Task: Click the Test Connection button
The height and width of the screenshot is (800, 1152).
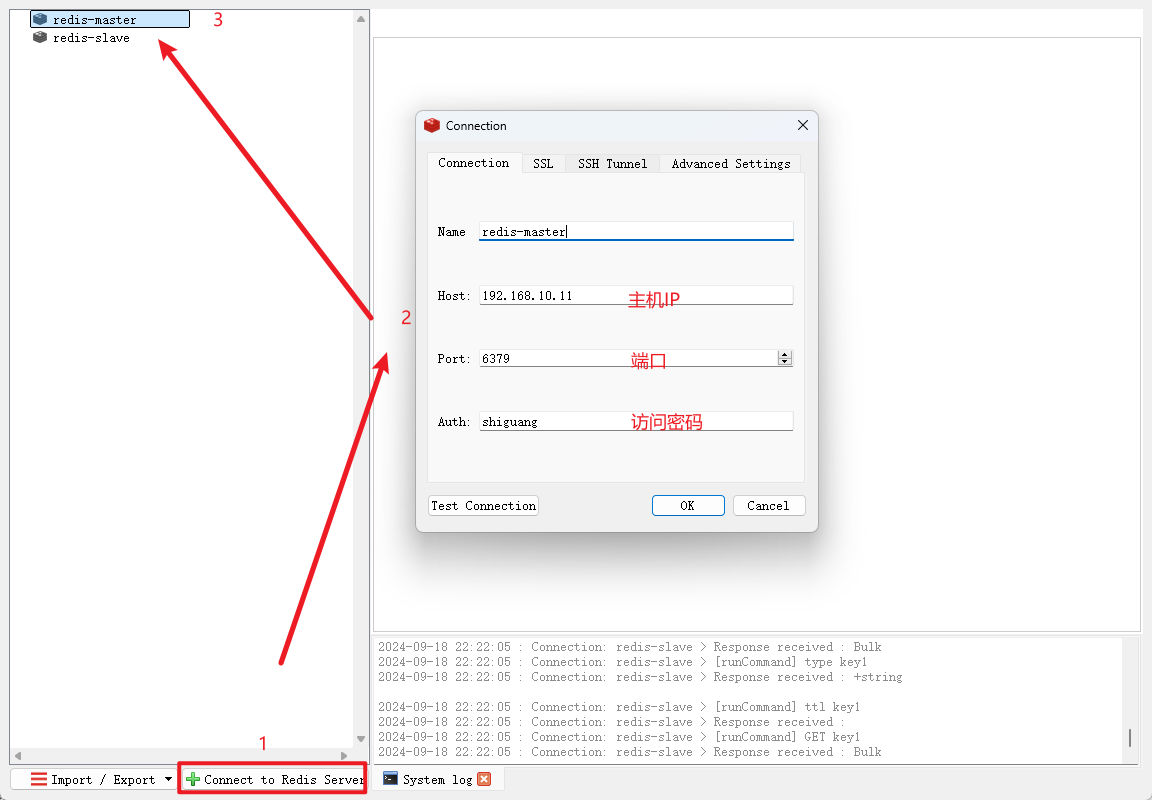Action: (483, 505)
